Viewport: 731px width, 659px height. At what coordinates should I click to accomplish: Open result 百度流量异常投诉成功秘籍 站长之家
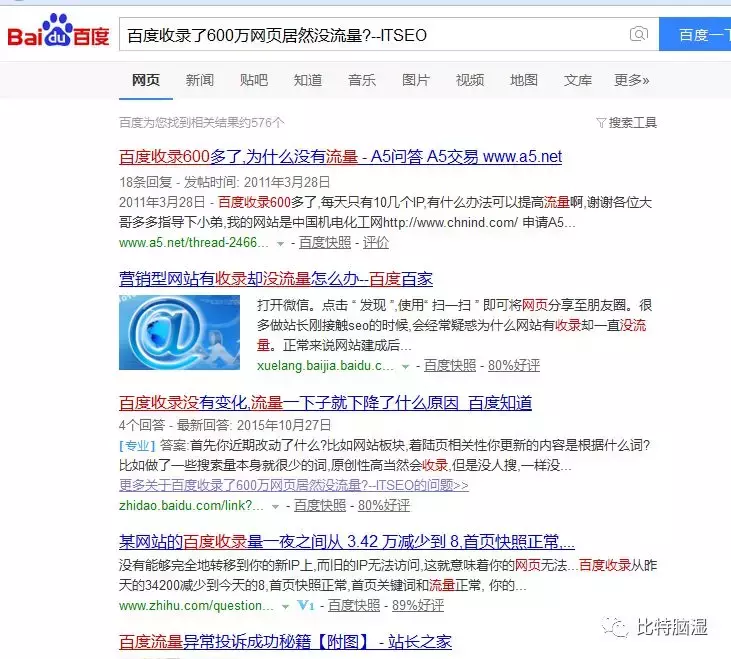[x=285, y=642]
